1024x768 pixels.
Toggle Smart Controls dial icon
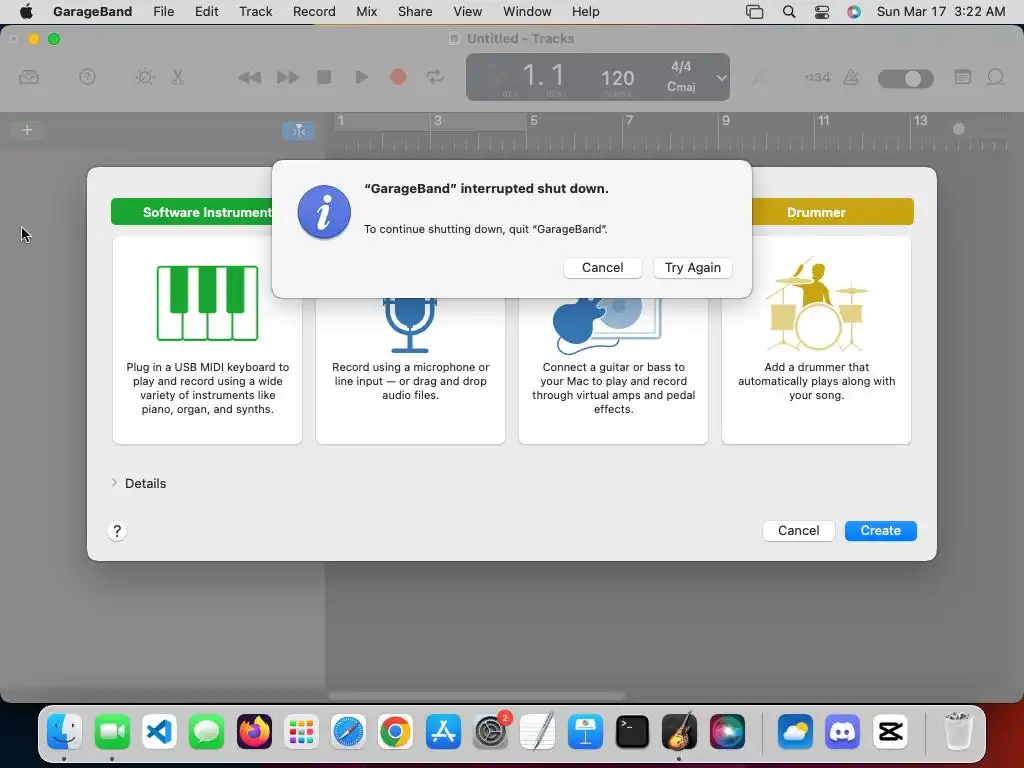point(144,77)
